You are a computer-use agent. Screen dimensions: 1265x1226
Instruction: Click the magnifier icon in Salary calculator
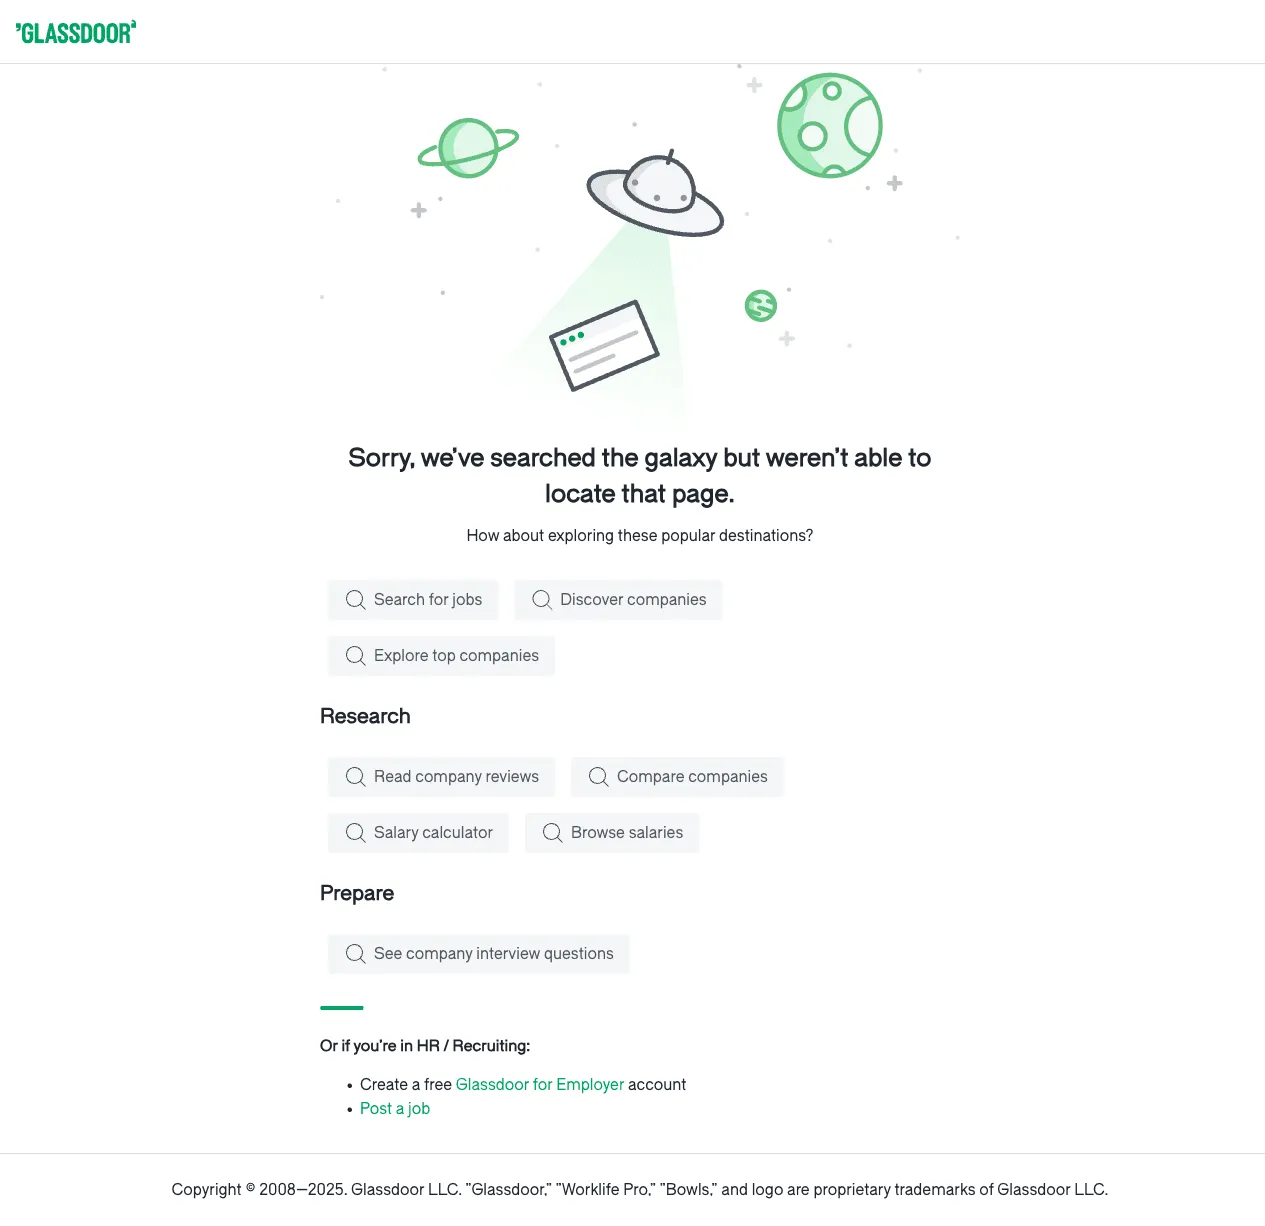[356, 832]
